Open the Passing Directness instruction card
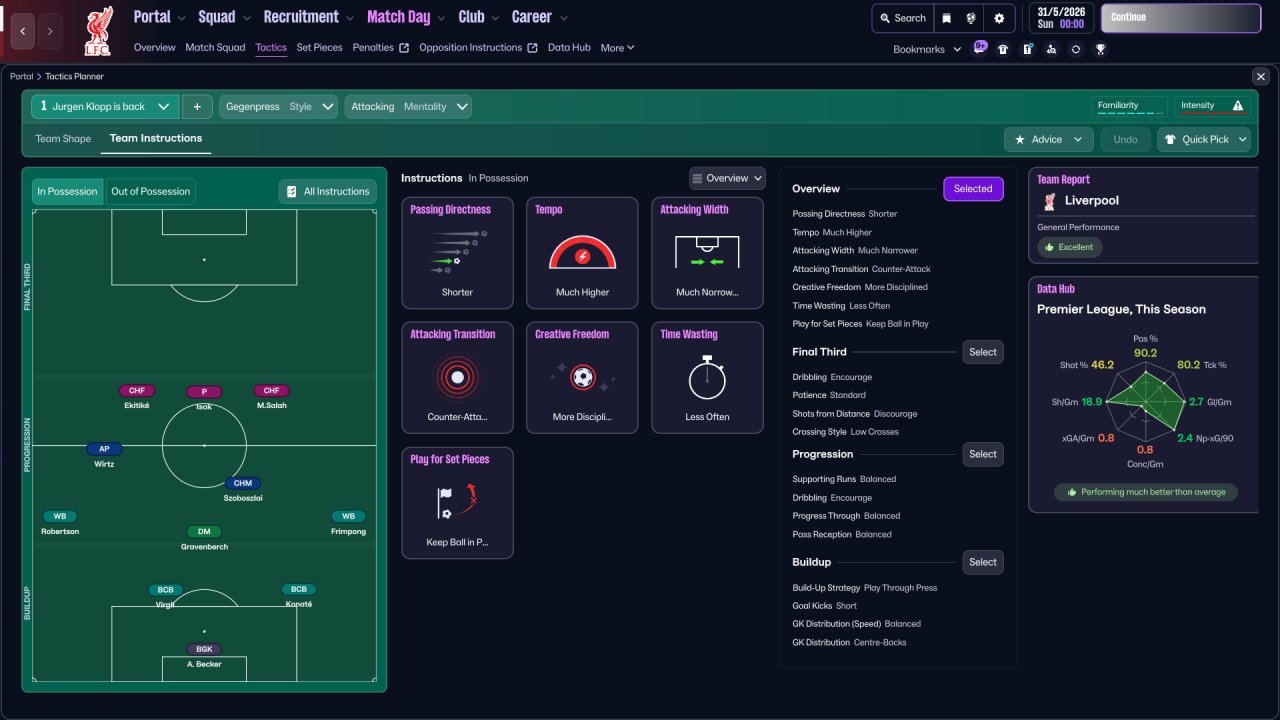 pyautogui.click(x=457, y=252)
